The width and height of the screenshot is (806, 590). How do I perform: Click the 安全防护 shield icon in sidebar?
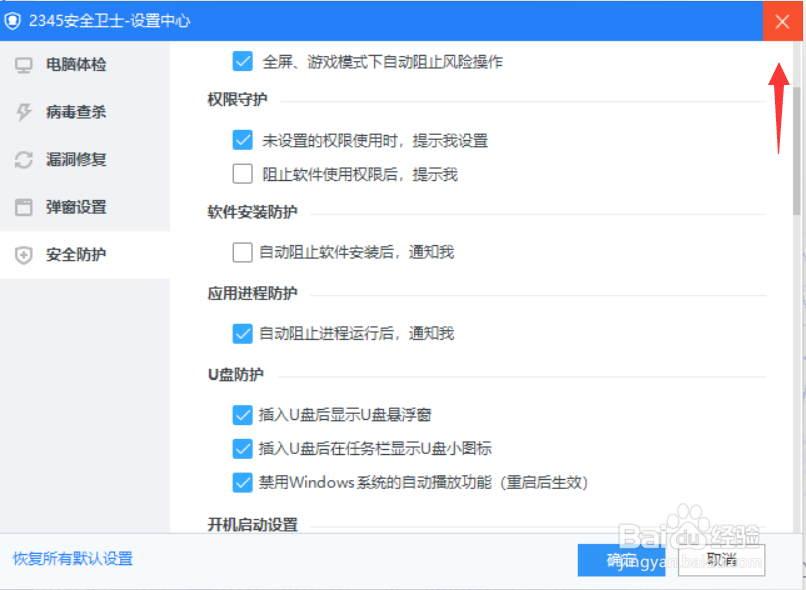coord(22,255)
